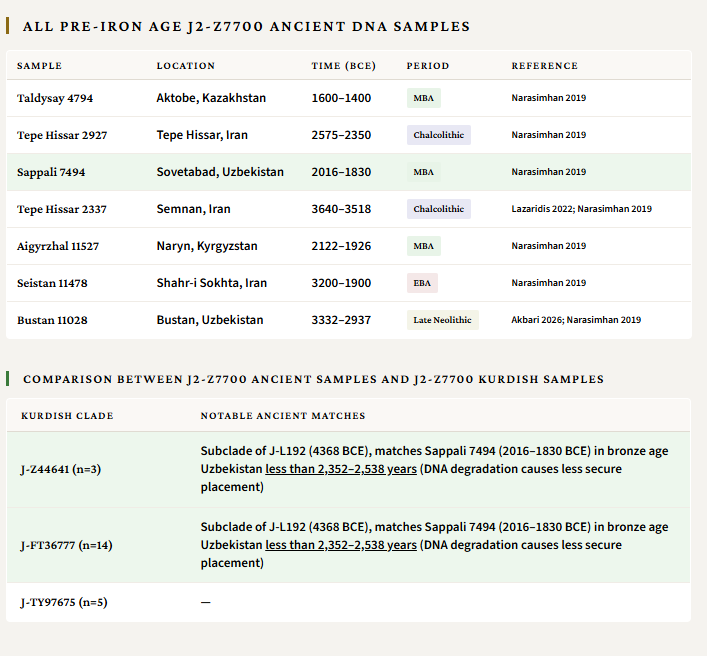This screenshot has width=707, height=656.
Task: Click the Naryn, Kyrgyzstan location cell
Action: [207, 246]
